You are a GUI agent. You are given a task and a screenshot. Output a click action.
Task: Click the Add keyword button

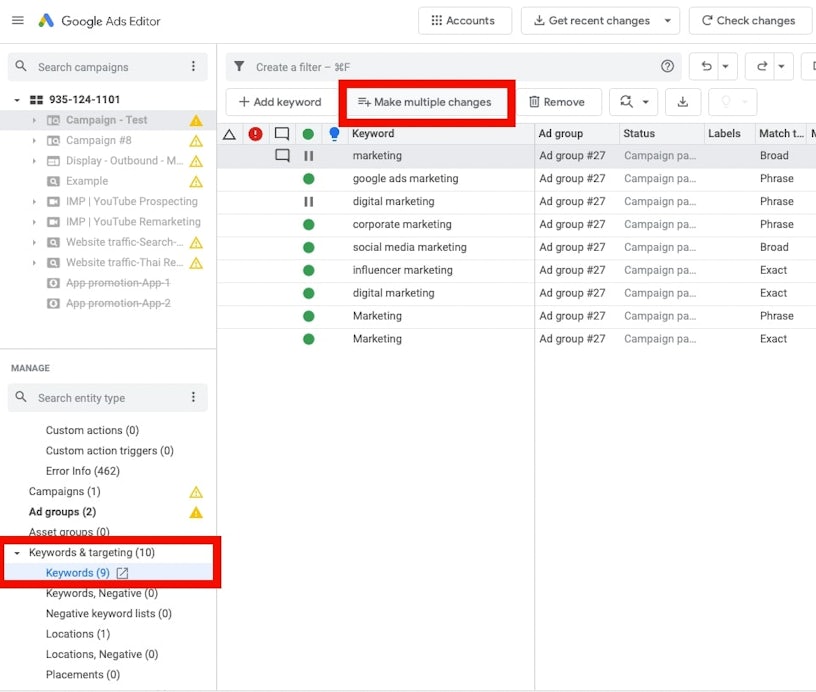tap(280, 102)
